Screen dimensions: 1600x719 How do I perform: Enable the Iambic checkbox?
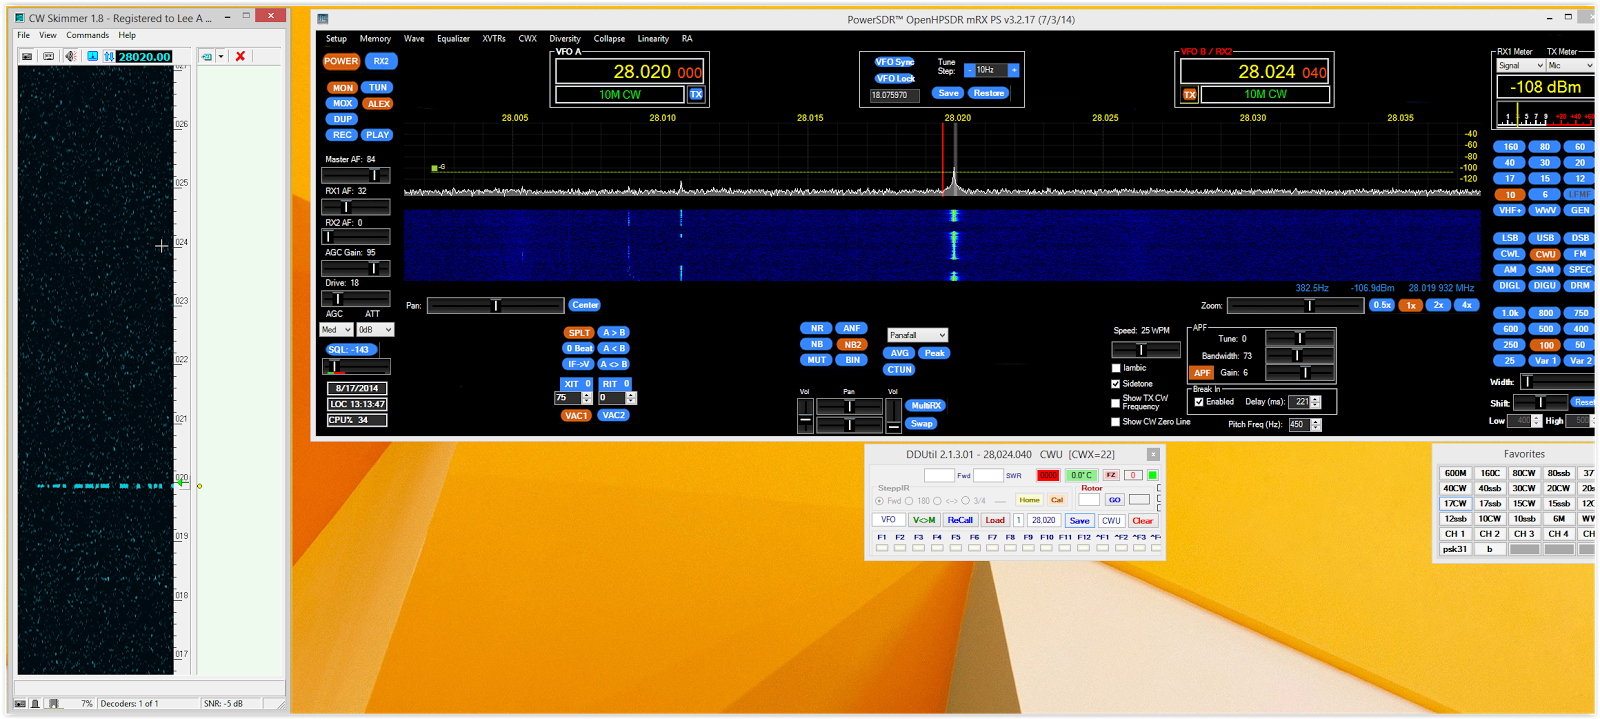coord(1116,368)
